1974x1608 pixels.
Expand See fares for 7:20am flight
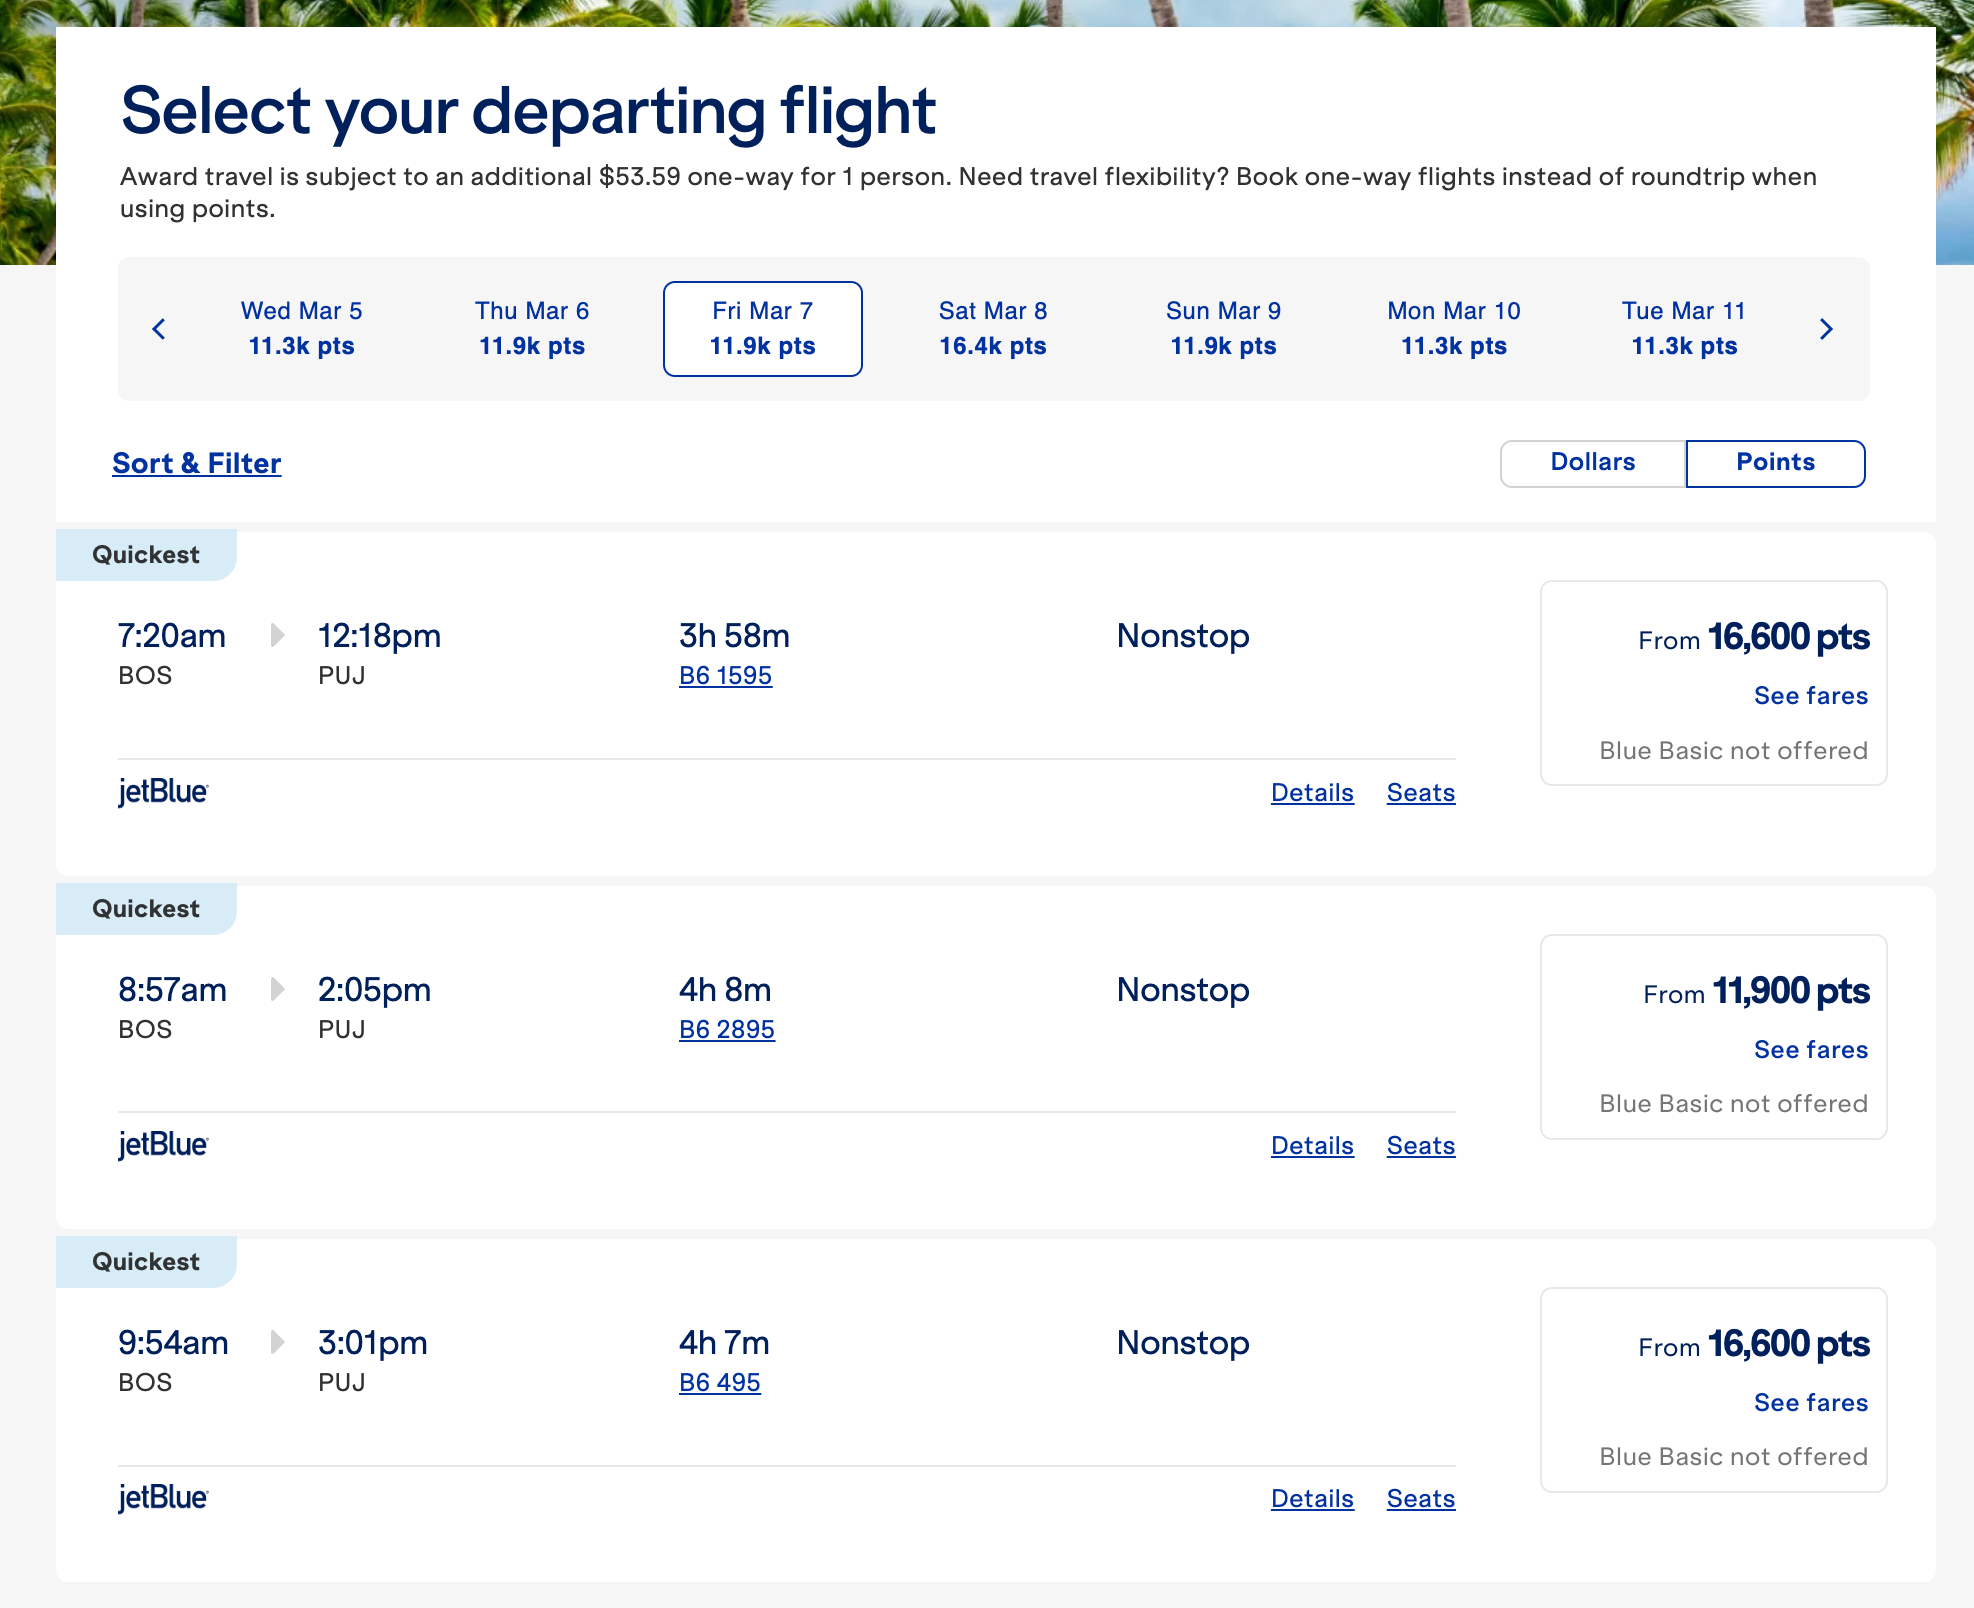tap(1810, 696)
